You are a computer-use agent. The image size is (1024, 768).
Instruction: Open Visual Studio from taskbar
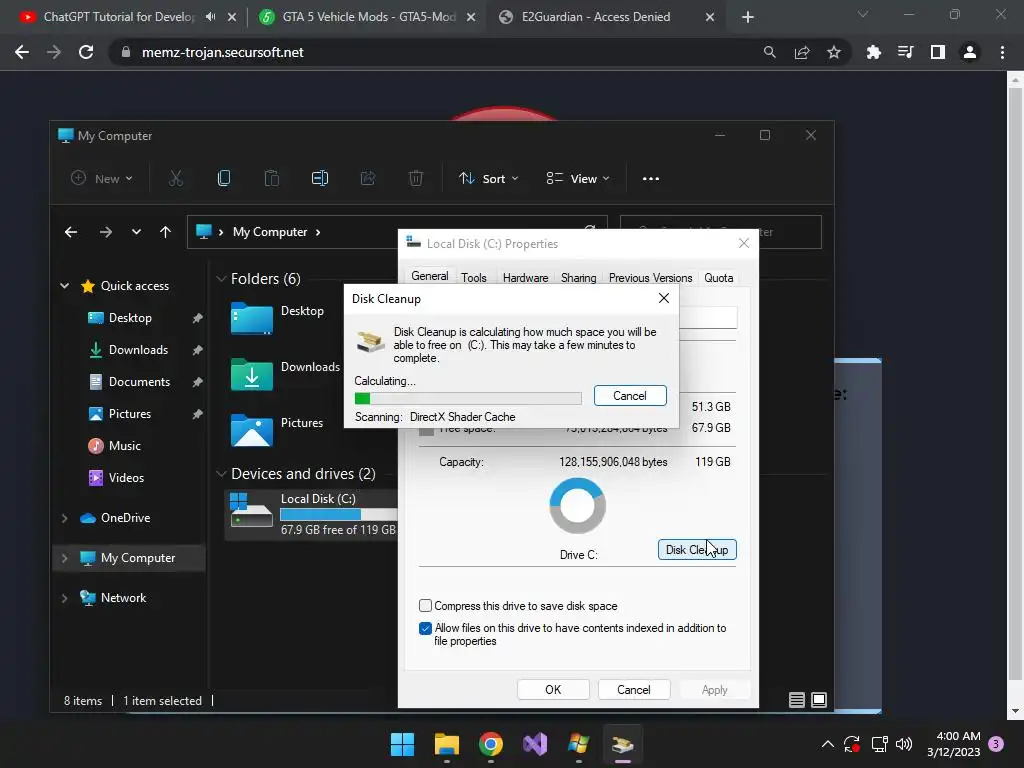point(535,744)
